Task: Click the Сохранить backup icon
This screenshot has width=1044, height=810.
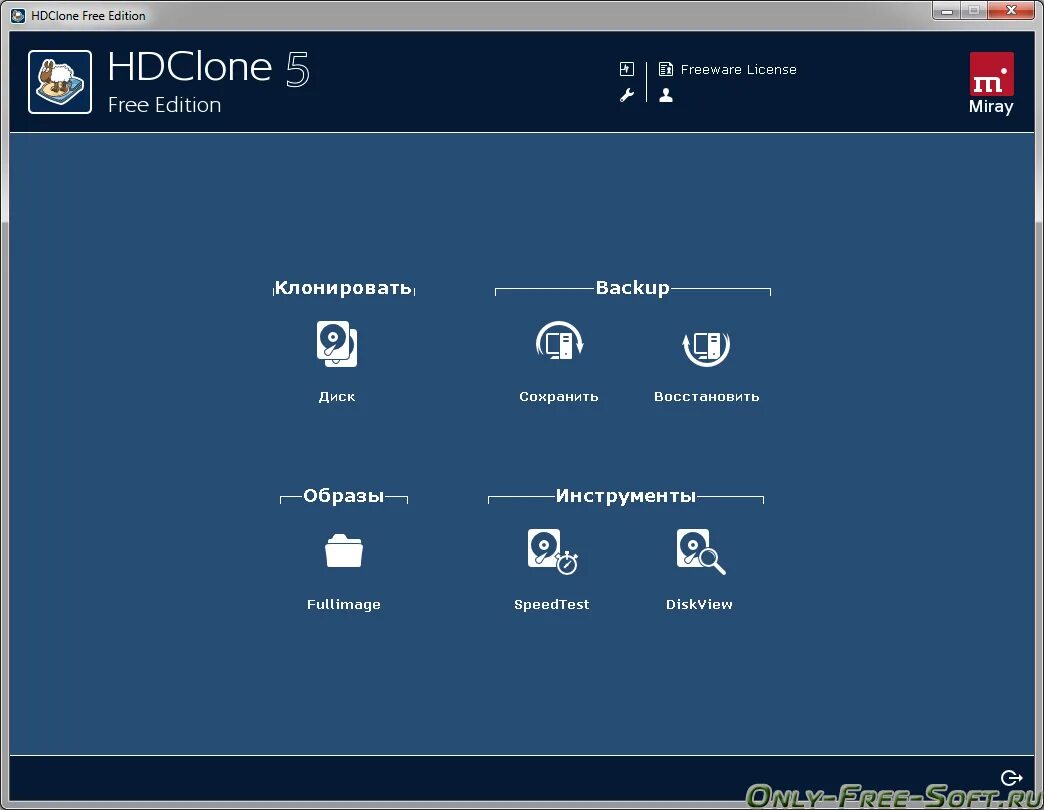Action: pyautogui.click(x=559, y=343)
